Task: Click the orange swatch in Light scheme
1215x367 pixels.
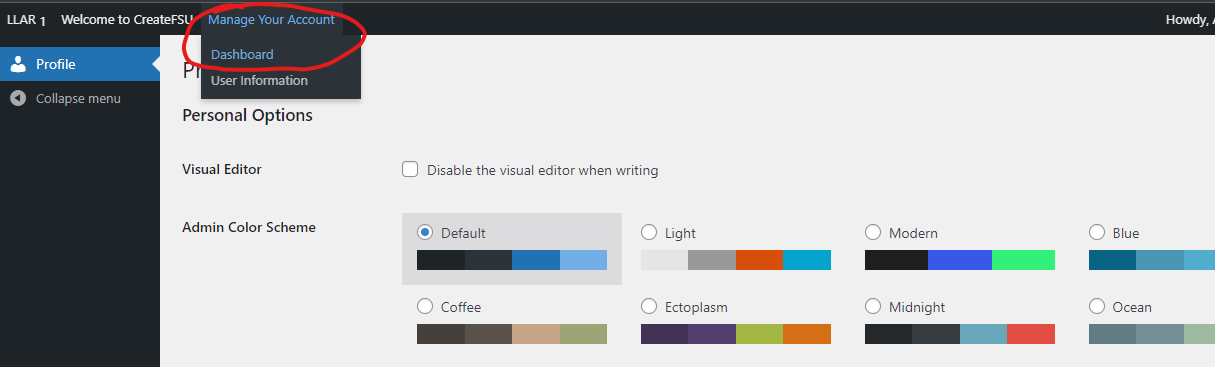Action: [760, 260]
